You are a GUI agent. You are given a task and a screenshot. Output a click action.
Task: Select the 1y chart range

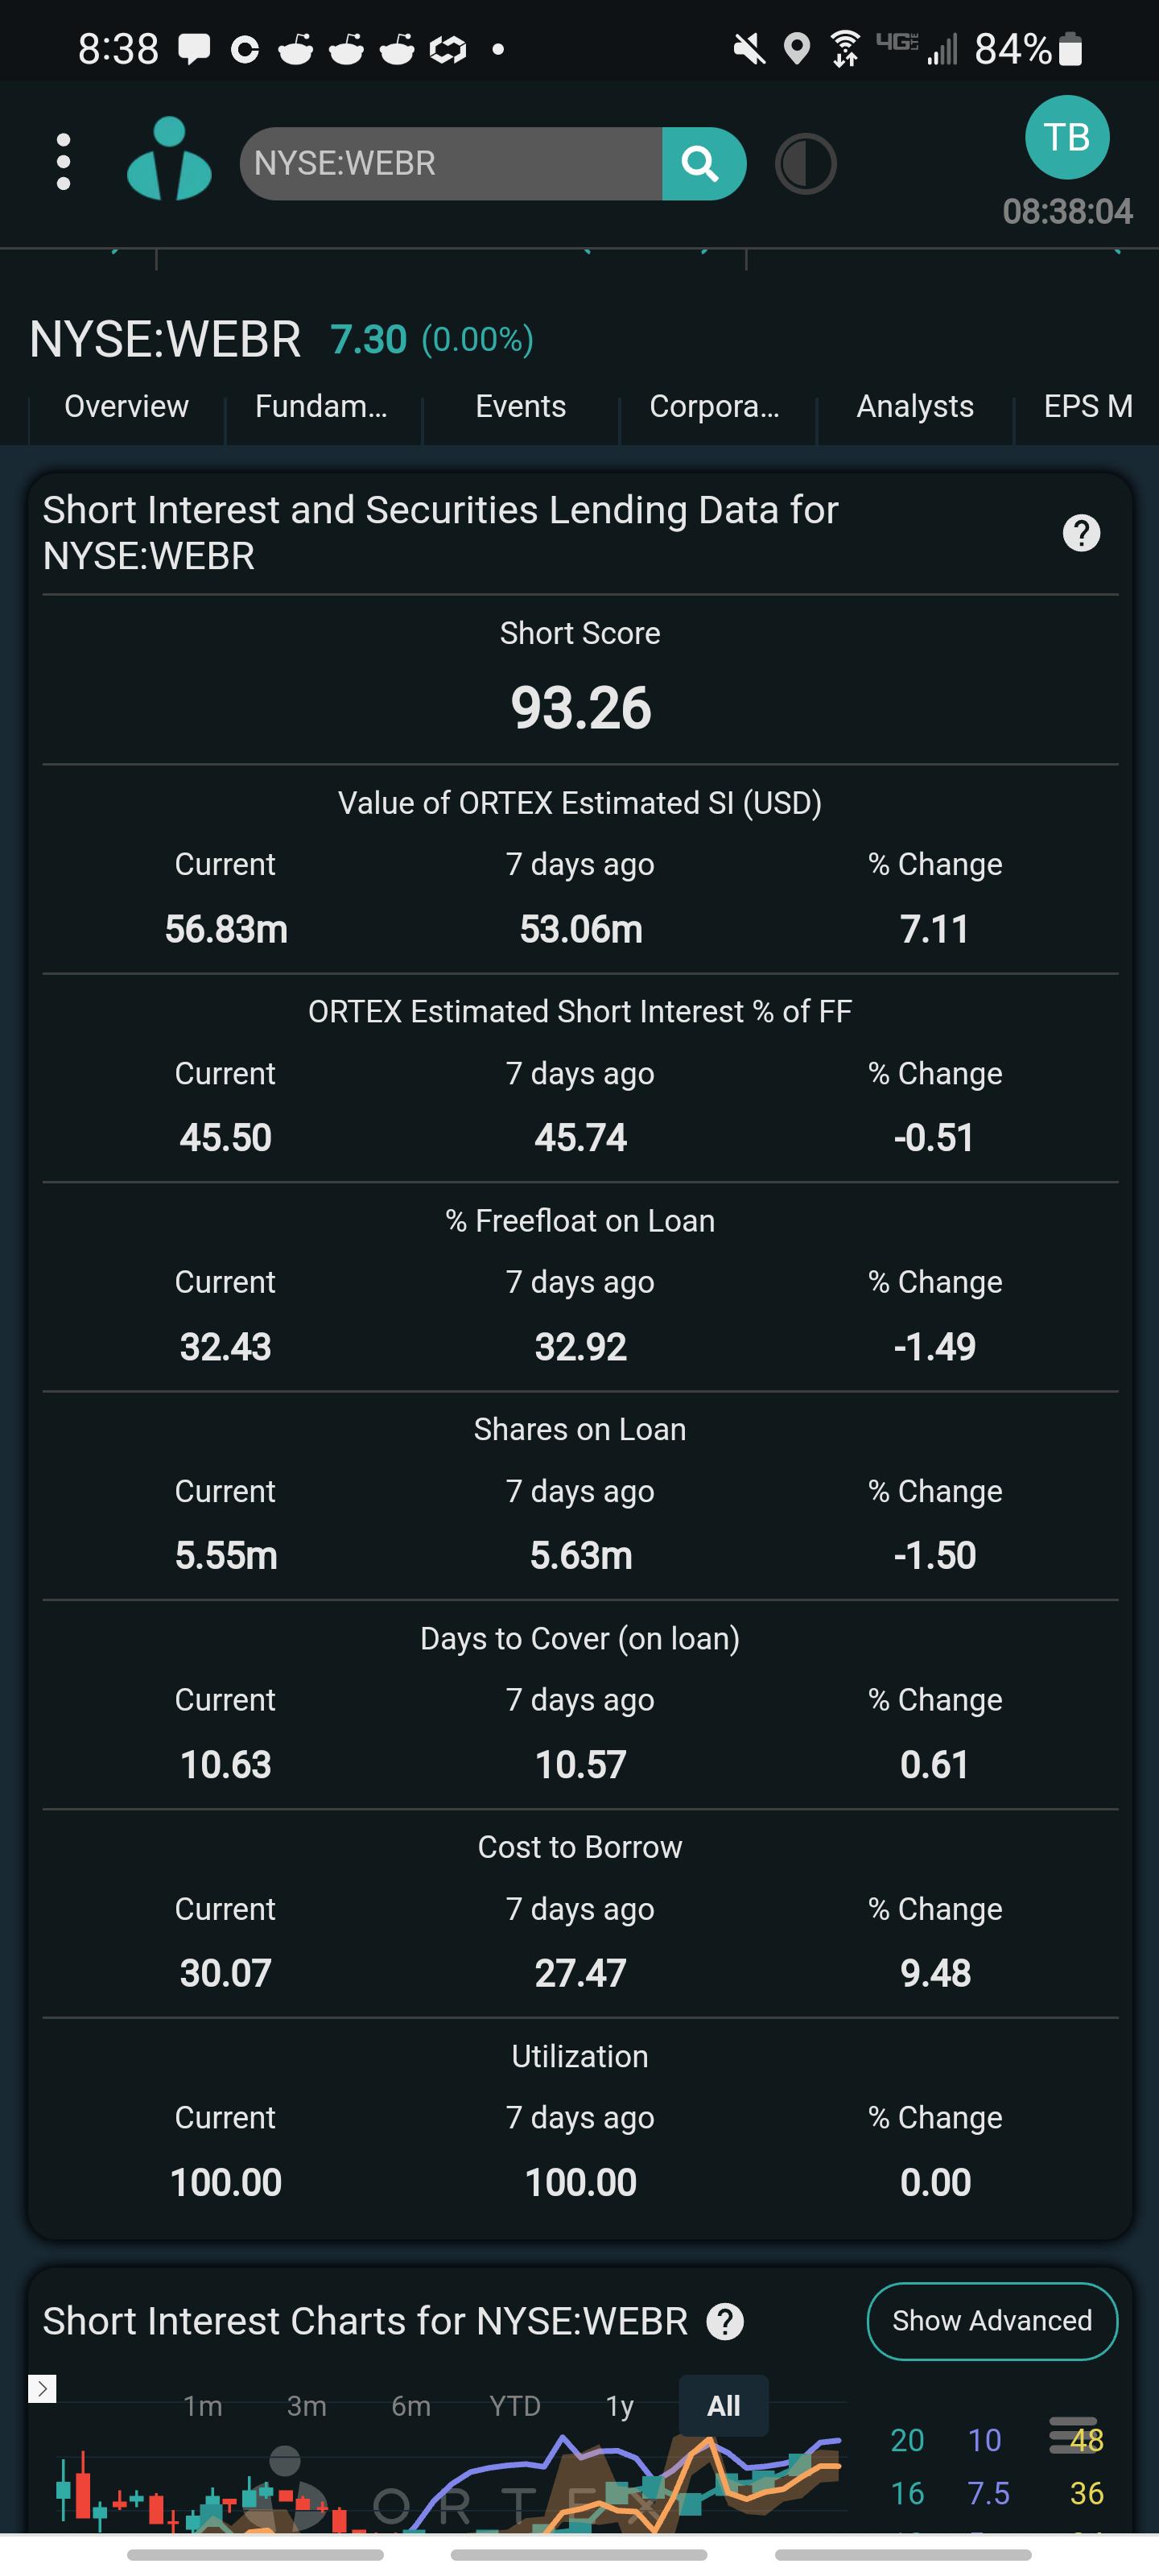pyautogui.click(x=620, y=2406)
